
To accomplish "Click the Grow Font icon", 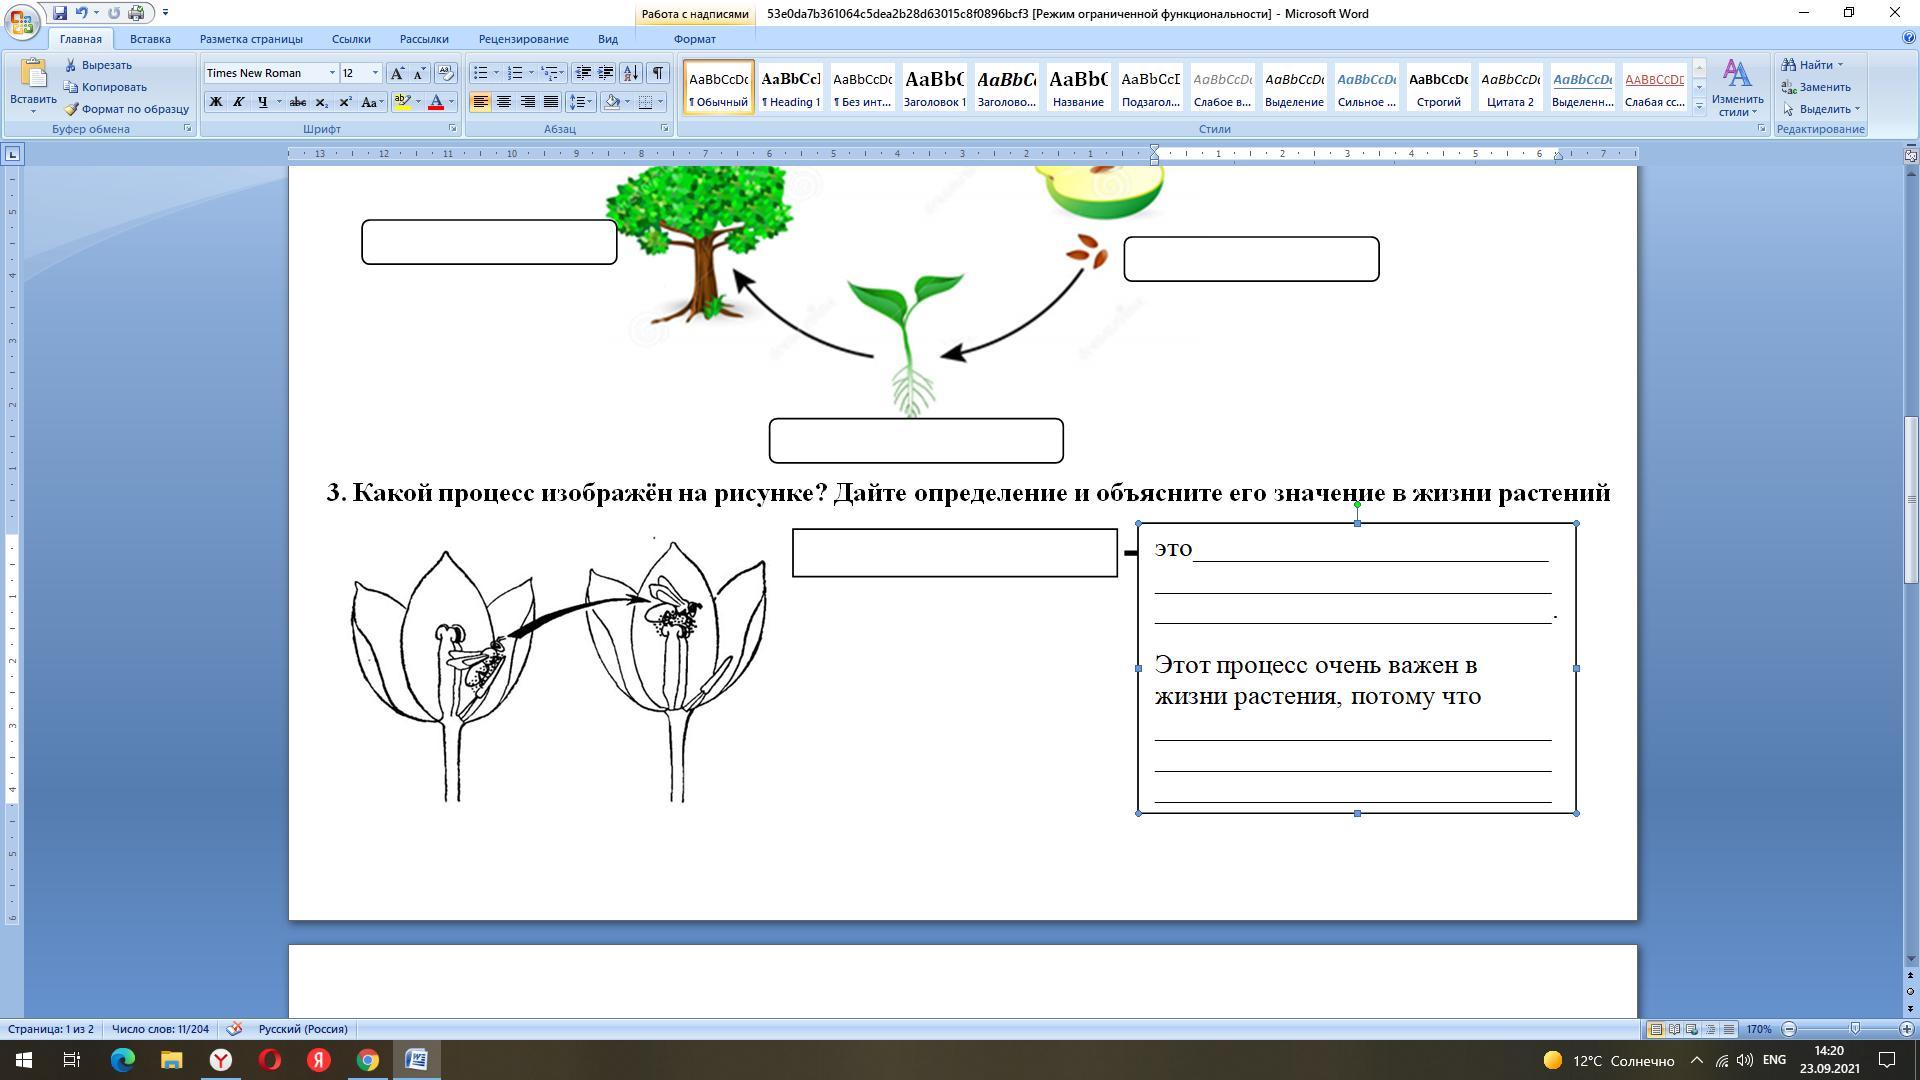I will tap(397, 73).
